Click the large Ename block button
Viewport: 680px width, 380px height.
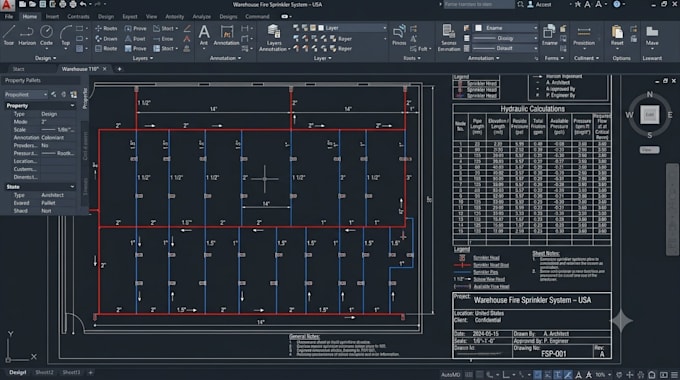pos(549,36)
